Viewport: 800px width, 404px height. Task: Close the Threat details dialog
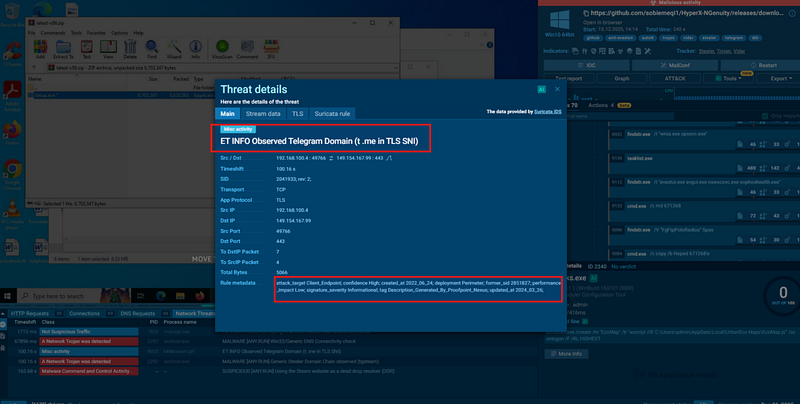click(557, 89)
